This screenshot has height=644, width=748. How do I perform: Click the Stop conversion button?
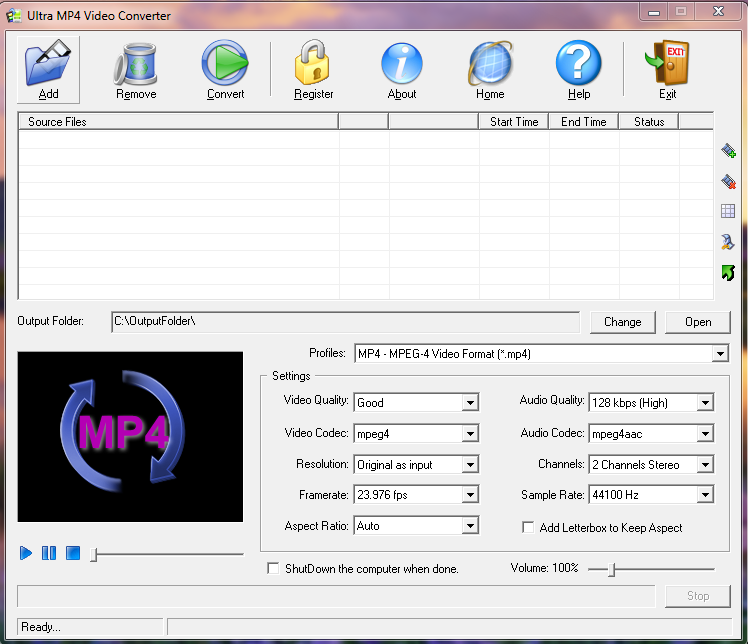click(x=698, y=596)
